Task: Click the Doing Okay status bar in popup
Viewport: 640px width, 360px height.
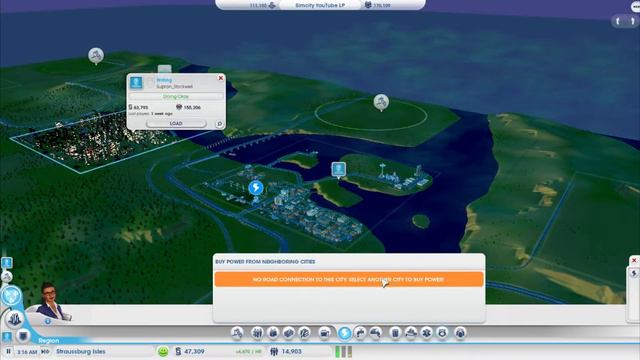Action: click(176, 97)
